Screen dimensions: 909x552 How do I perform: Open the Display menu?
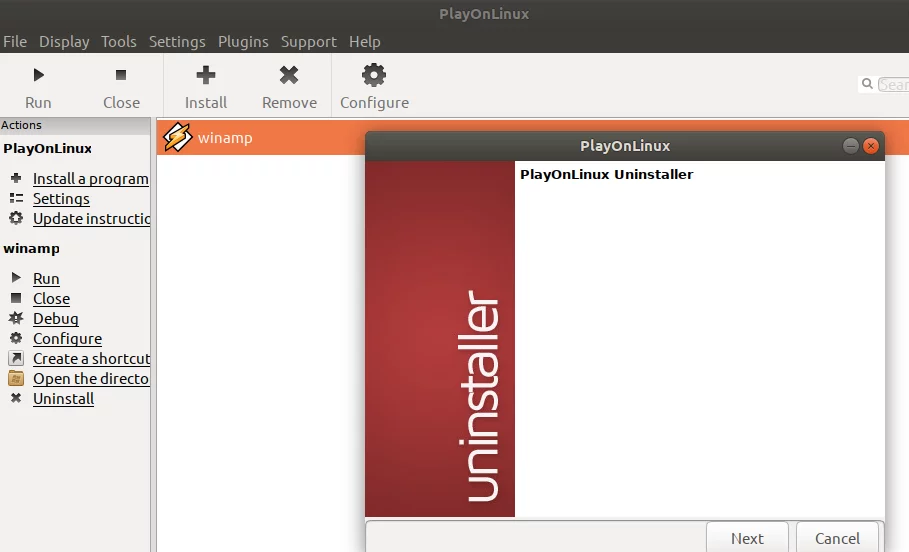coord(64,42)
